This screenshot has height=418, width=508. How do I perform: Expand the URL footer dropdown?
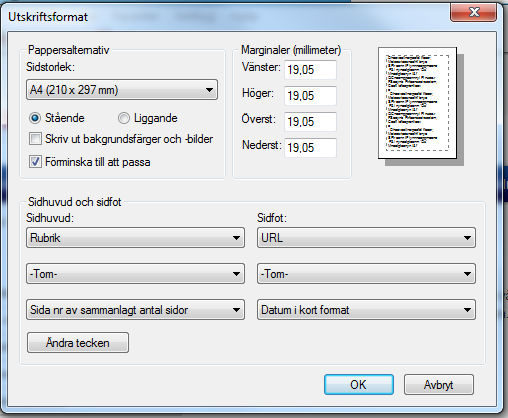[x=366, y=238]
